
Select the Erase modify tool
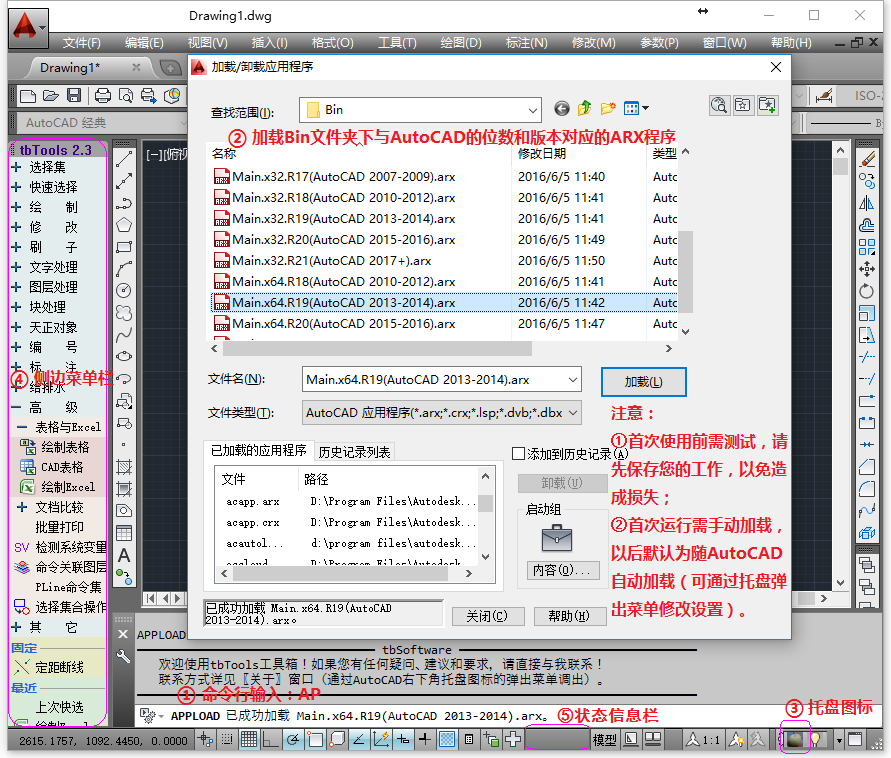pos(867,160)
